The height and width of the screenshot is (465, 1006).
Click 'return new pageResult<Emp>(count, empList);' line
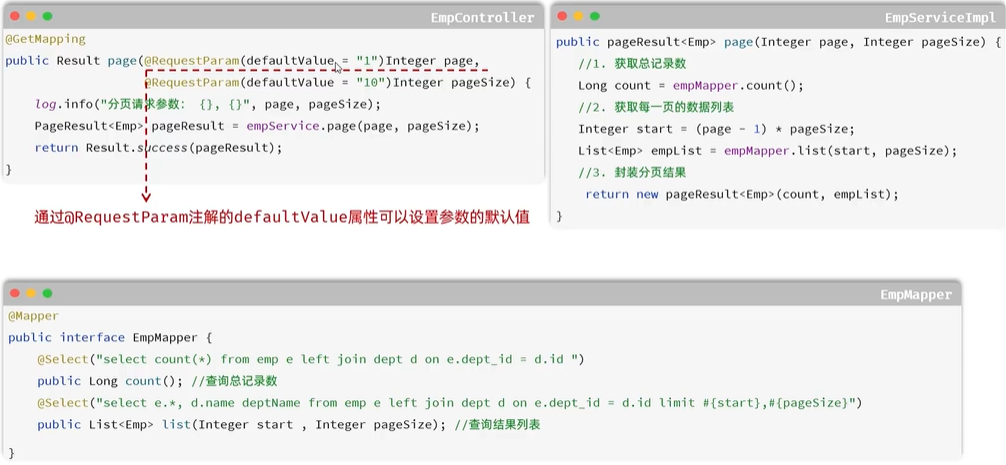click(742, 195)
